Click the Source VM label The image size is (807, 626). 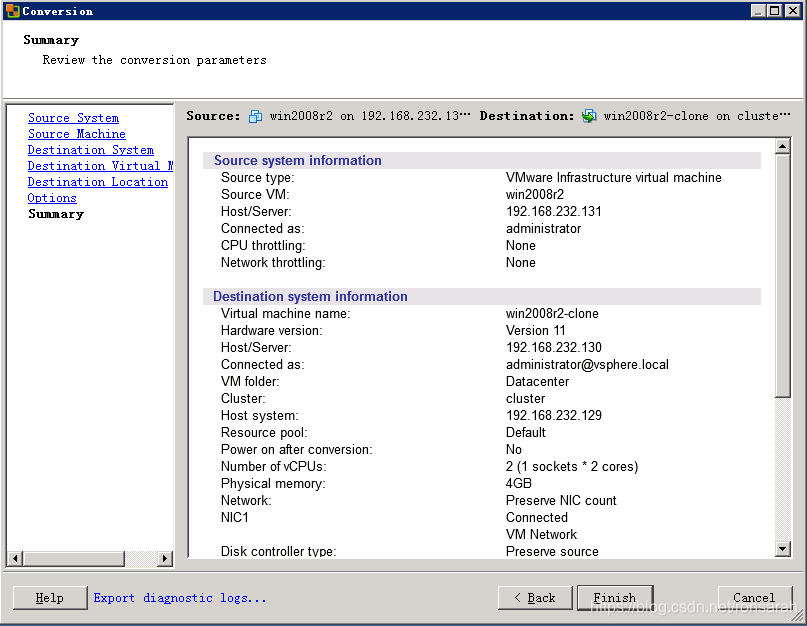pos(255,195)
